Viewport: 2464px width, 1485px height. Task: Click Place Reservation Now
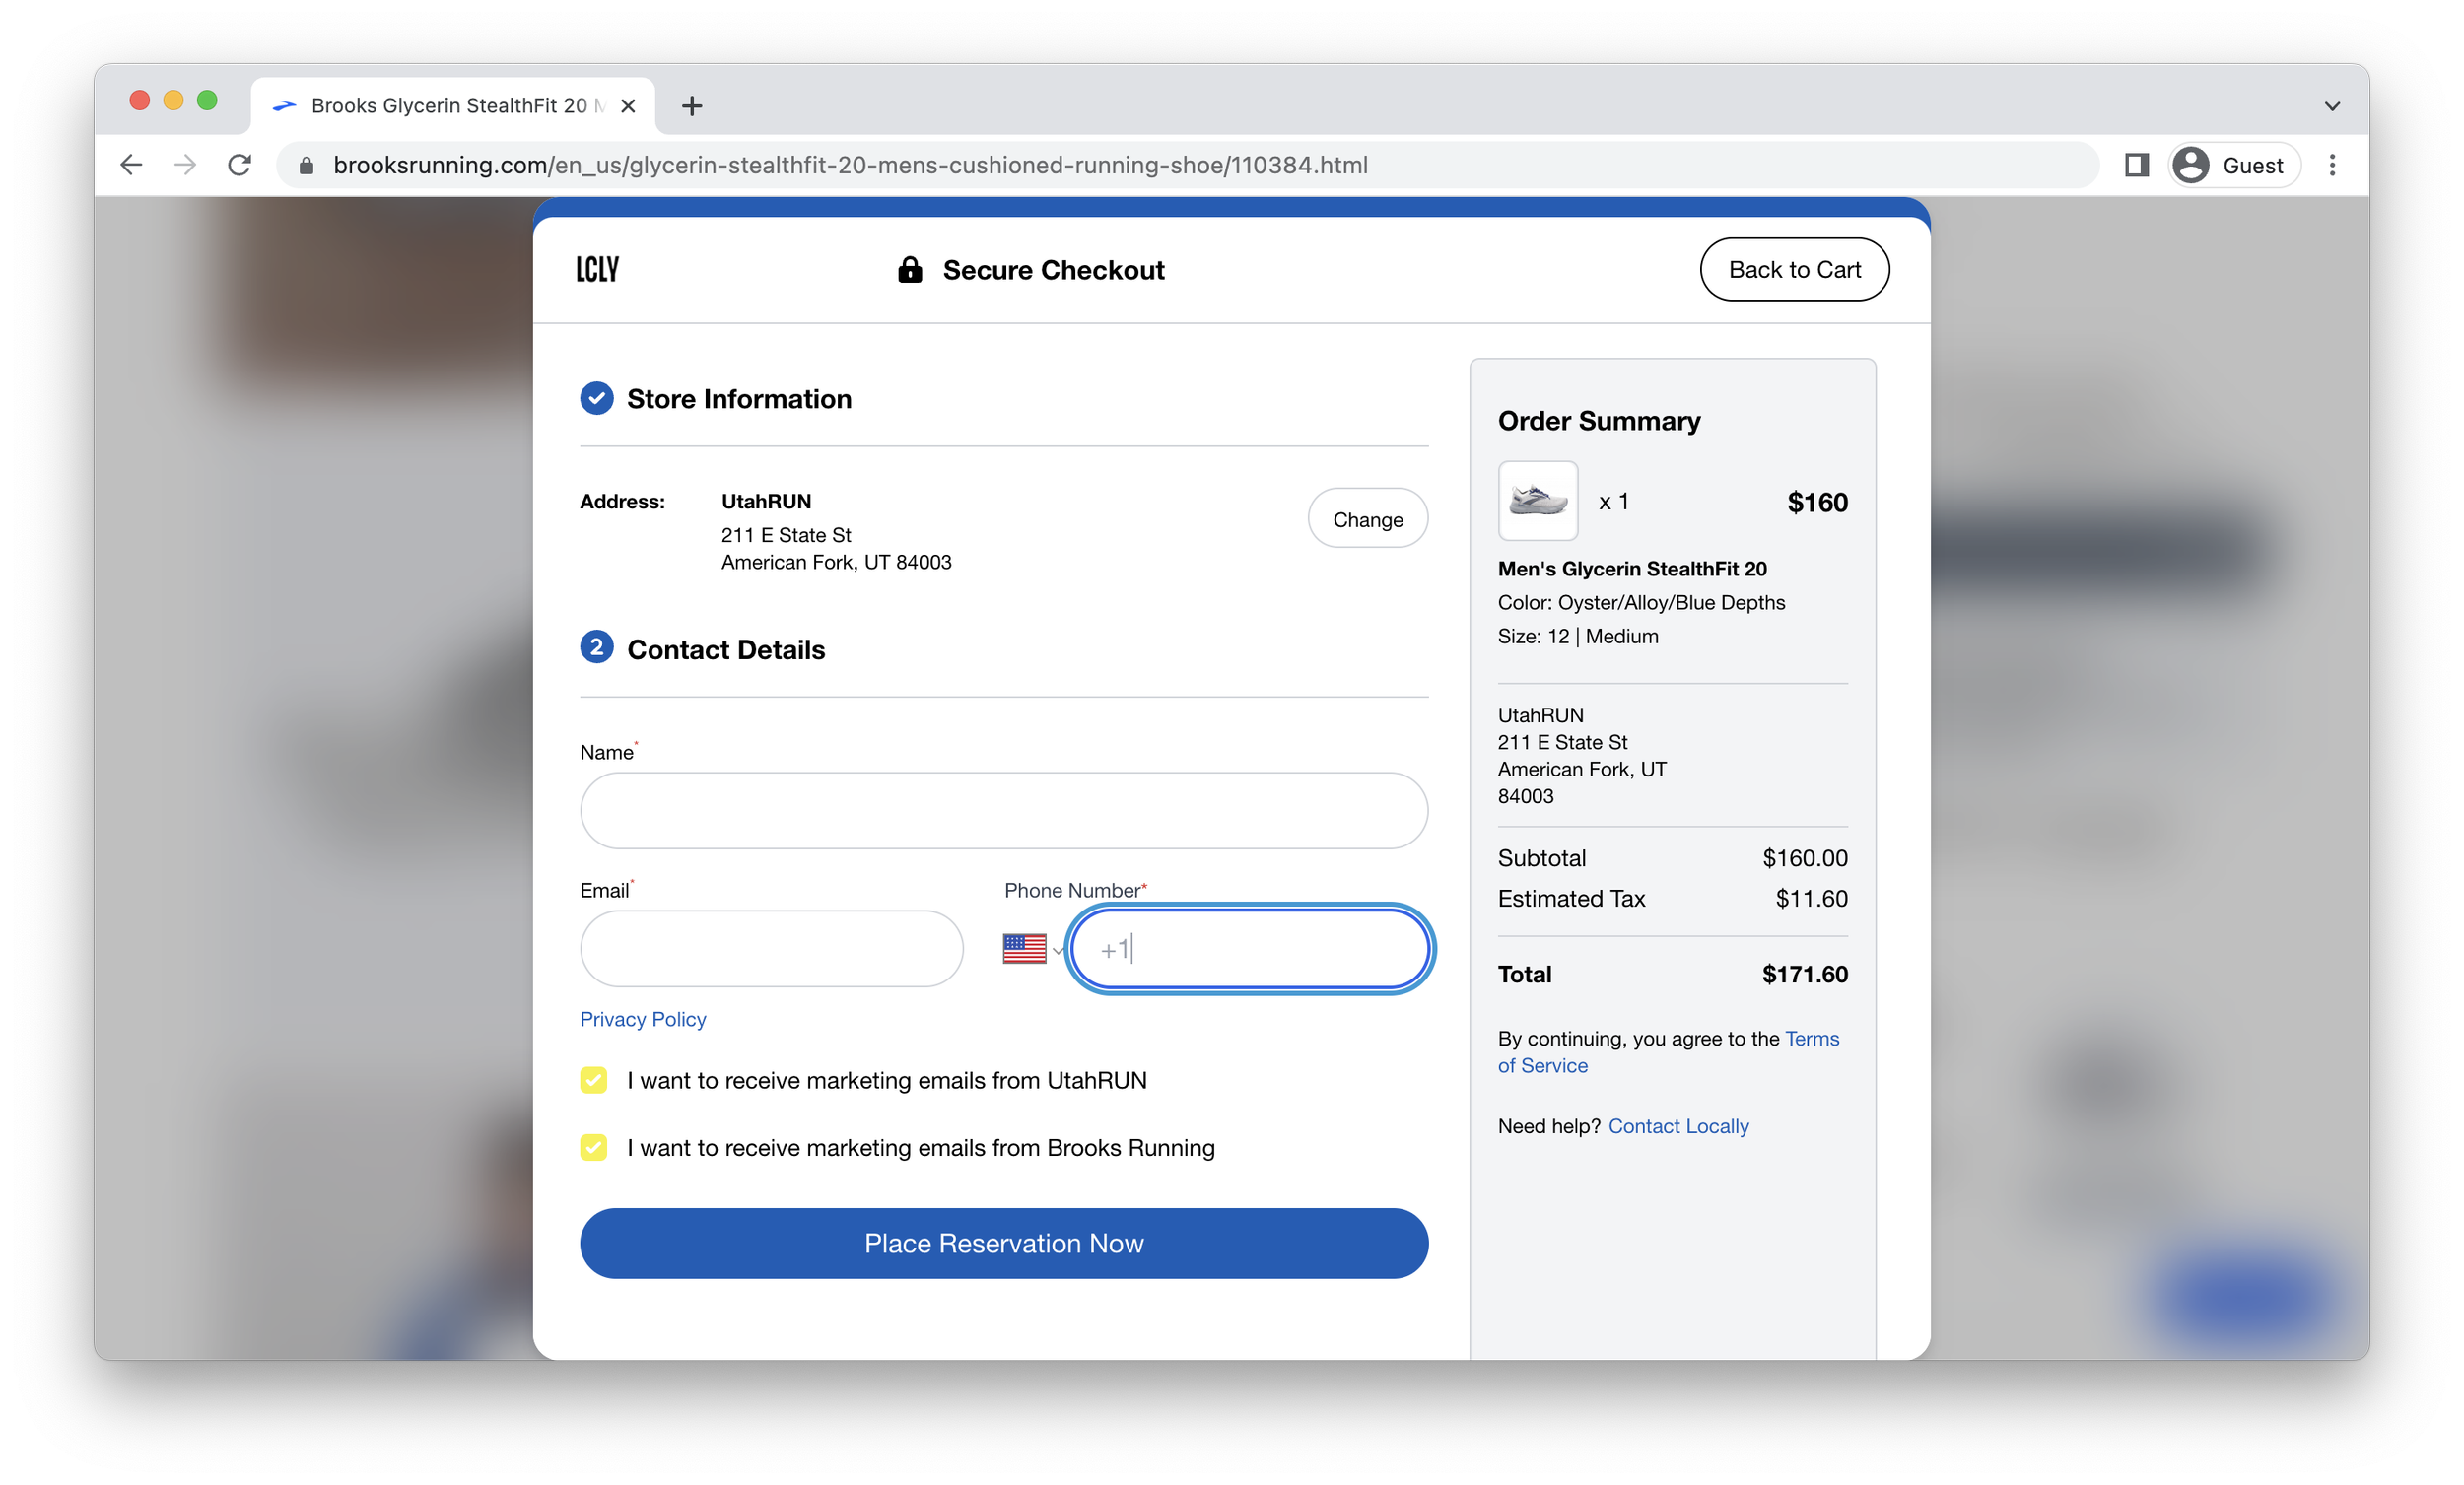click(1003, 1243)
